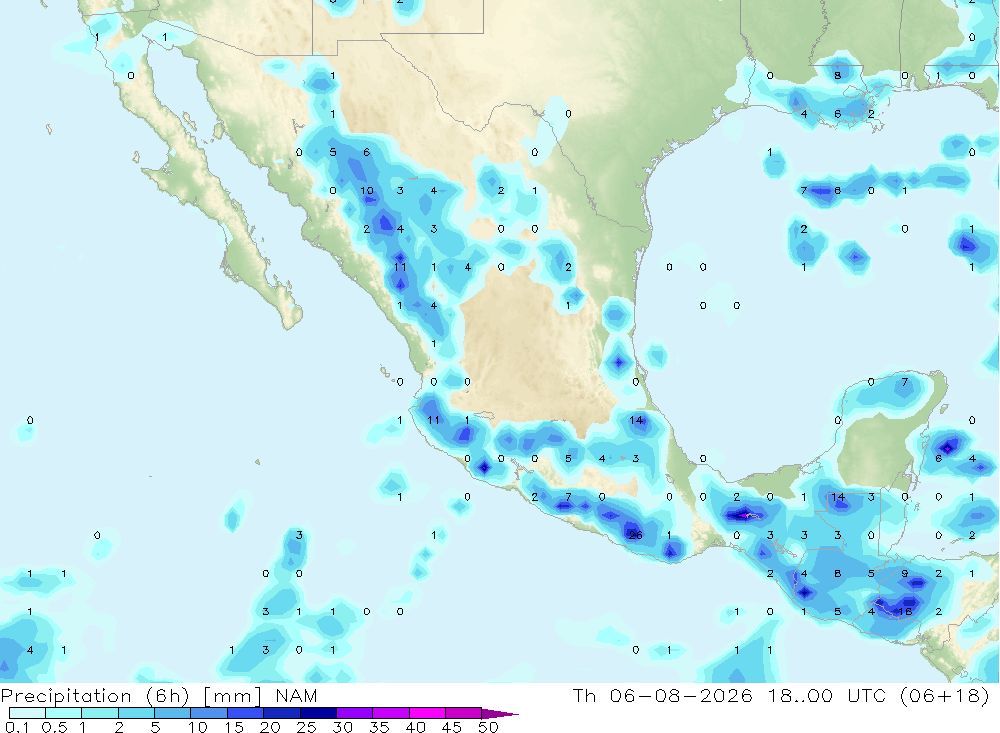
Task: Select the 2–5 mm legend color swatch
Action: [x=136, y=713]
